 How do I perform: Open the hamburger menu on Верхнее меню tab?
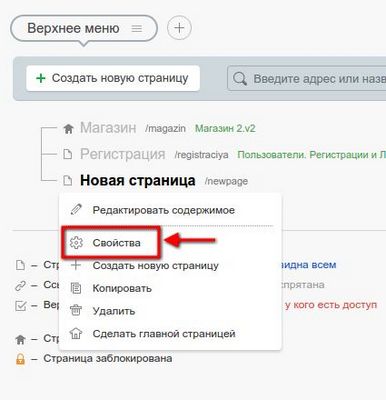(137, 28)
